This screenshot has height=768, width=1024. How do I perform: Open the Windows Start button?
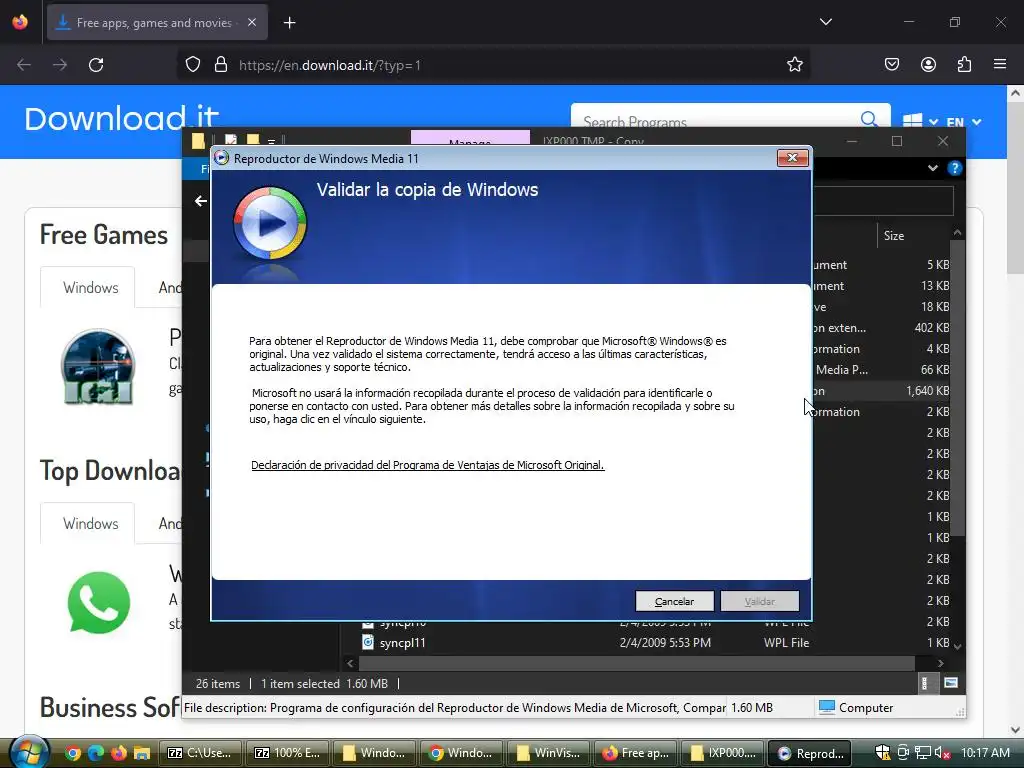coord(29,752)
